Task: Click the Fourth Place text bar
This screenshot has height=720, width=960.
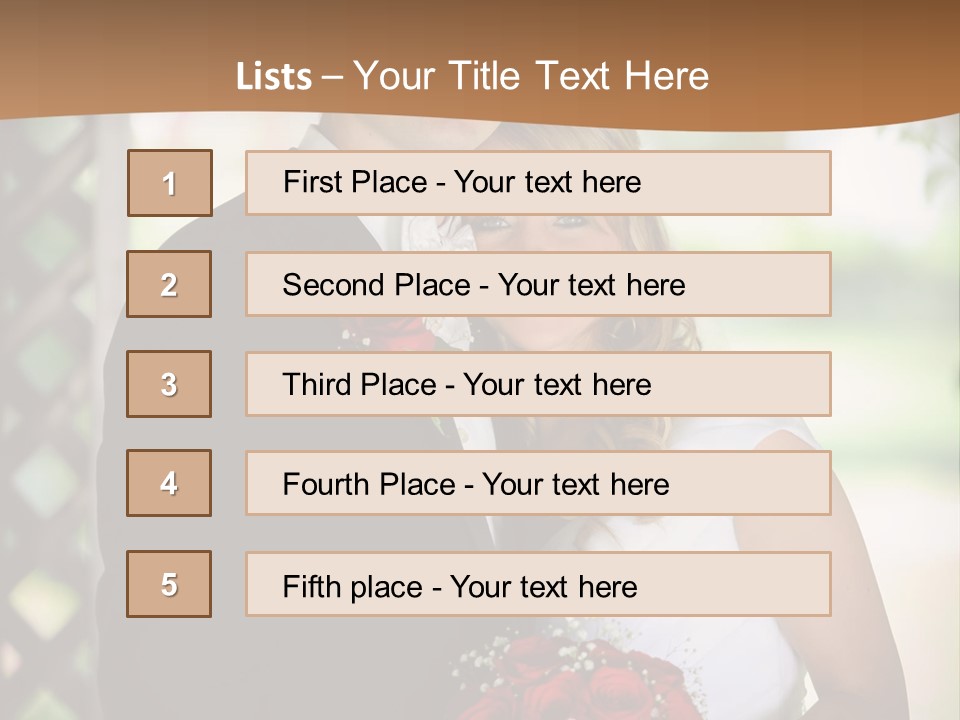Action: tap(538, 483)
